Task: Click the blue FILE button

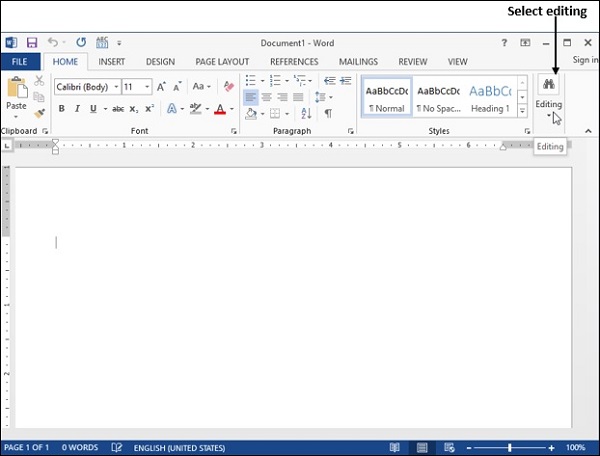Action: point(19,62)
